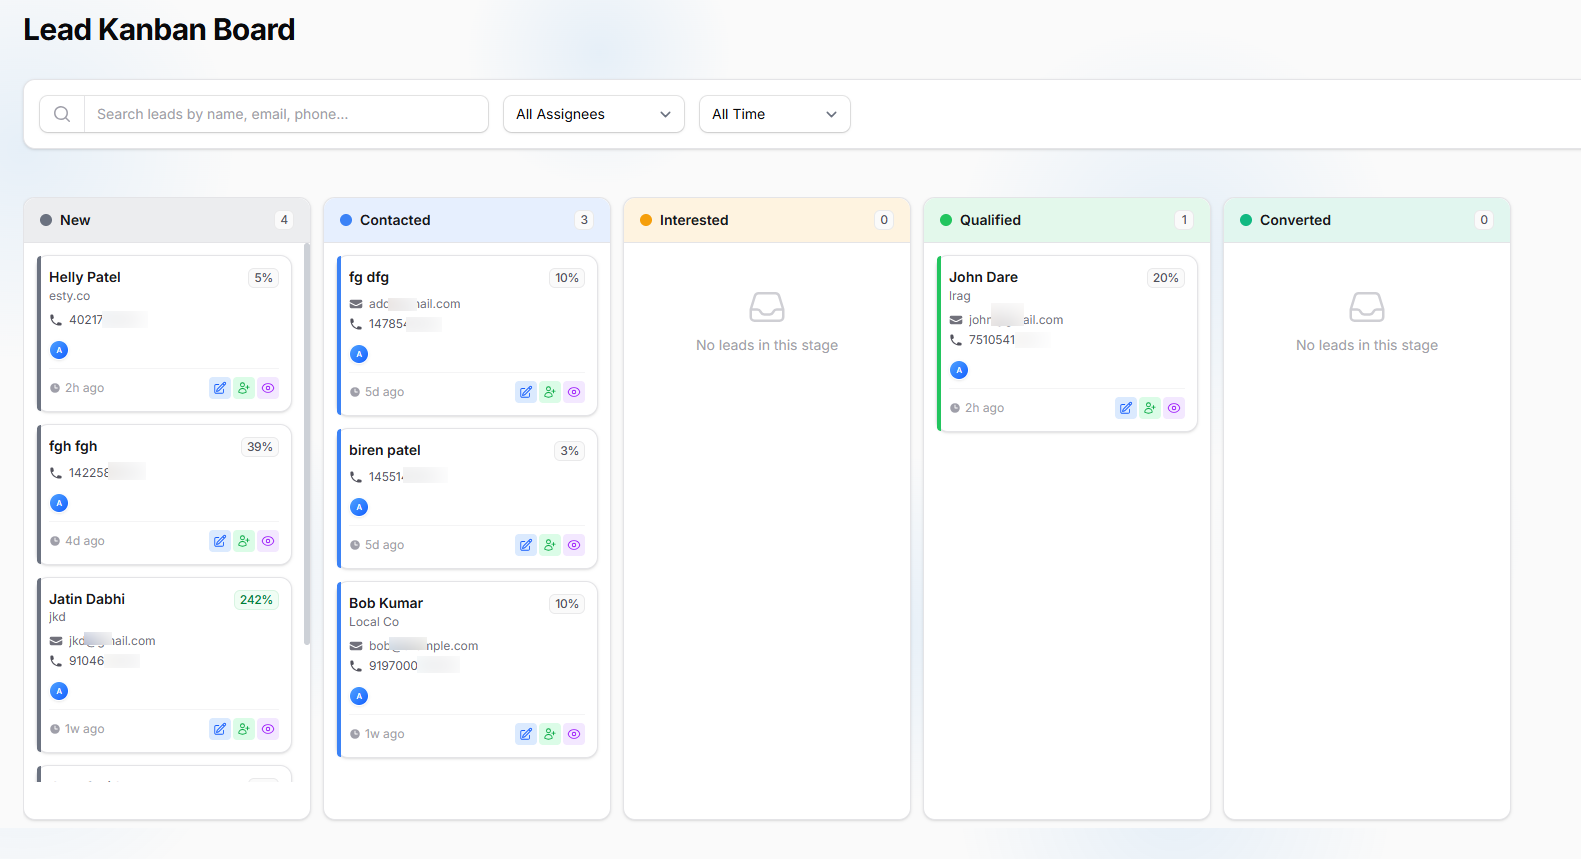Click assignee avatar on fgh fgh card
Screen dimensions: 1581x859
59,503
